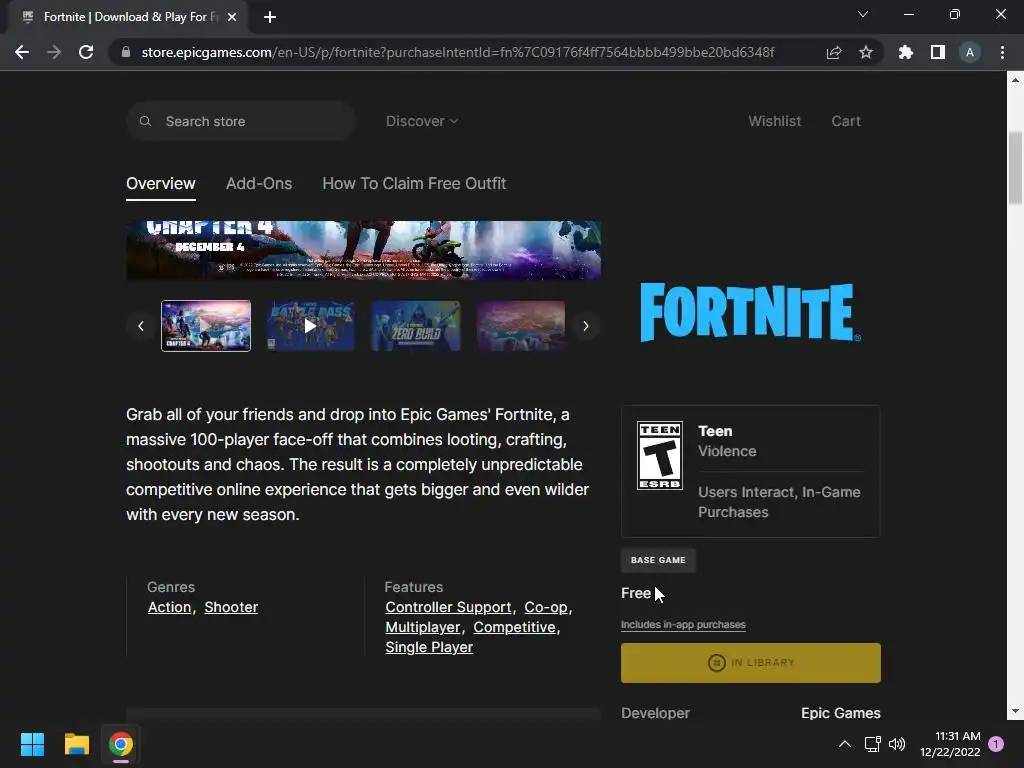Open the Competitive feature link
The image size is (1024, 768).
coord(515,628)
